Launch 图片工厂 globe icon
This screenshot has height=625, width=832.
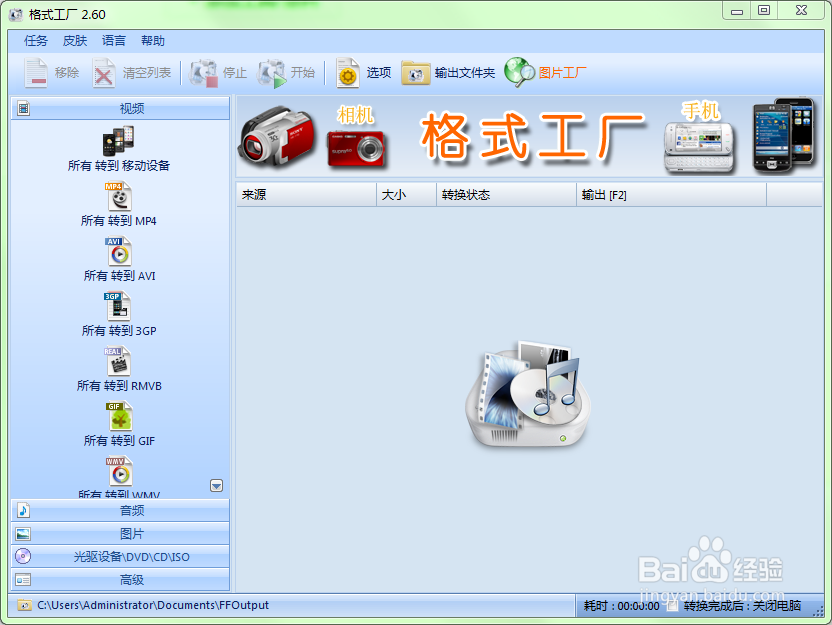click(x=519, y=72)
